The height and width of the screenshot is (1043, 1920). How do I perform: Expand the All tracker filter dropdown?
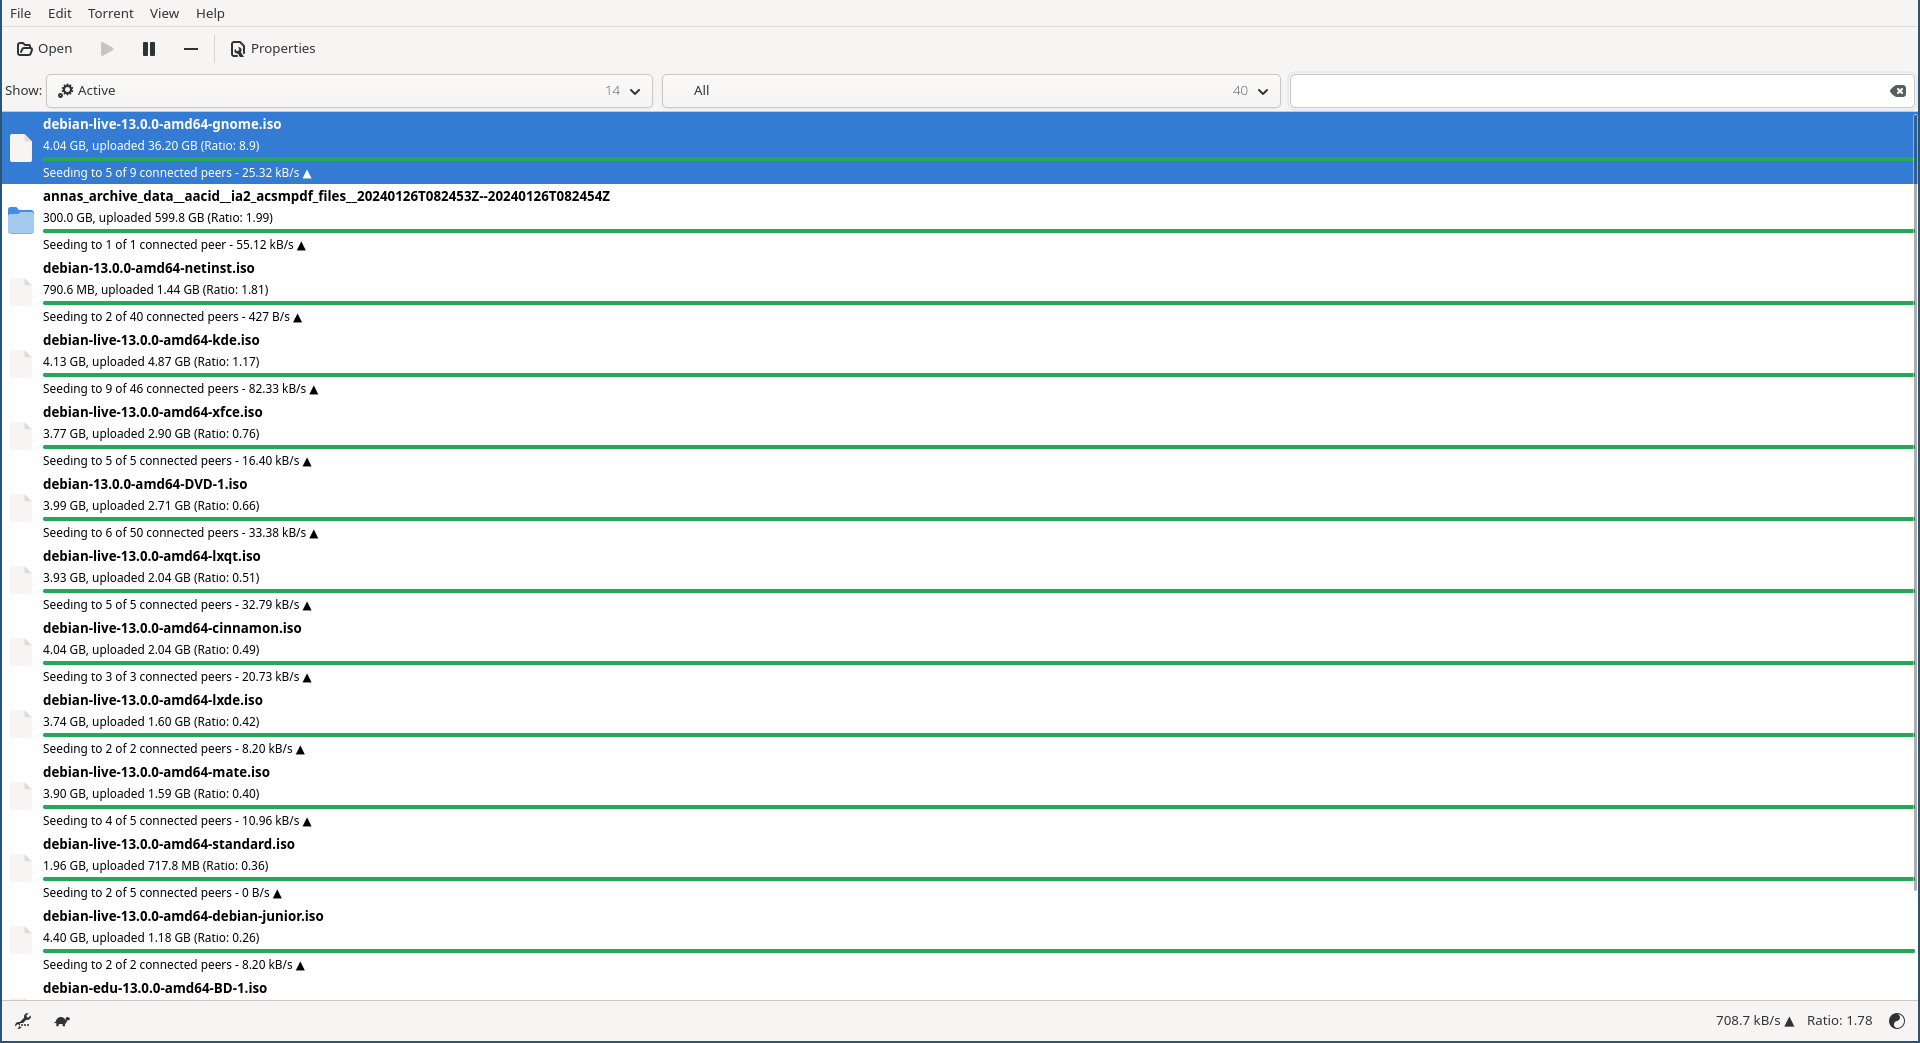(x=971, y=91)
